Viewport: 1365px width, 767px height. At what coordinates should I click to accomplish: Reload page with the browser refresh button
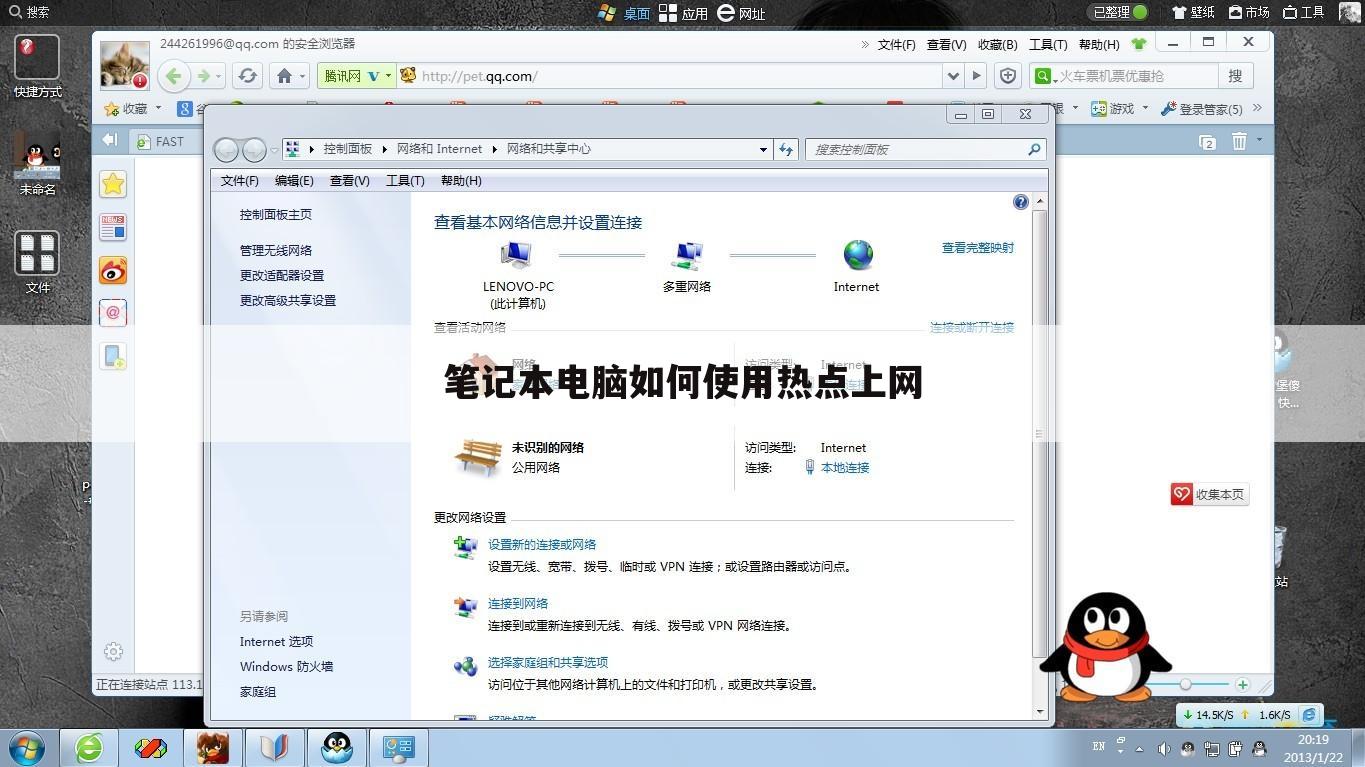click(x=247, y=76)
